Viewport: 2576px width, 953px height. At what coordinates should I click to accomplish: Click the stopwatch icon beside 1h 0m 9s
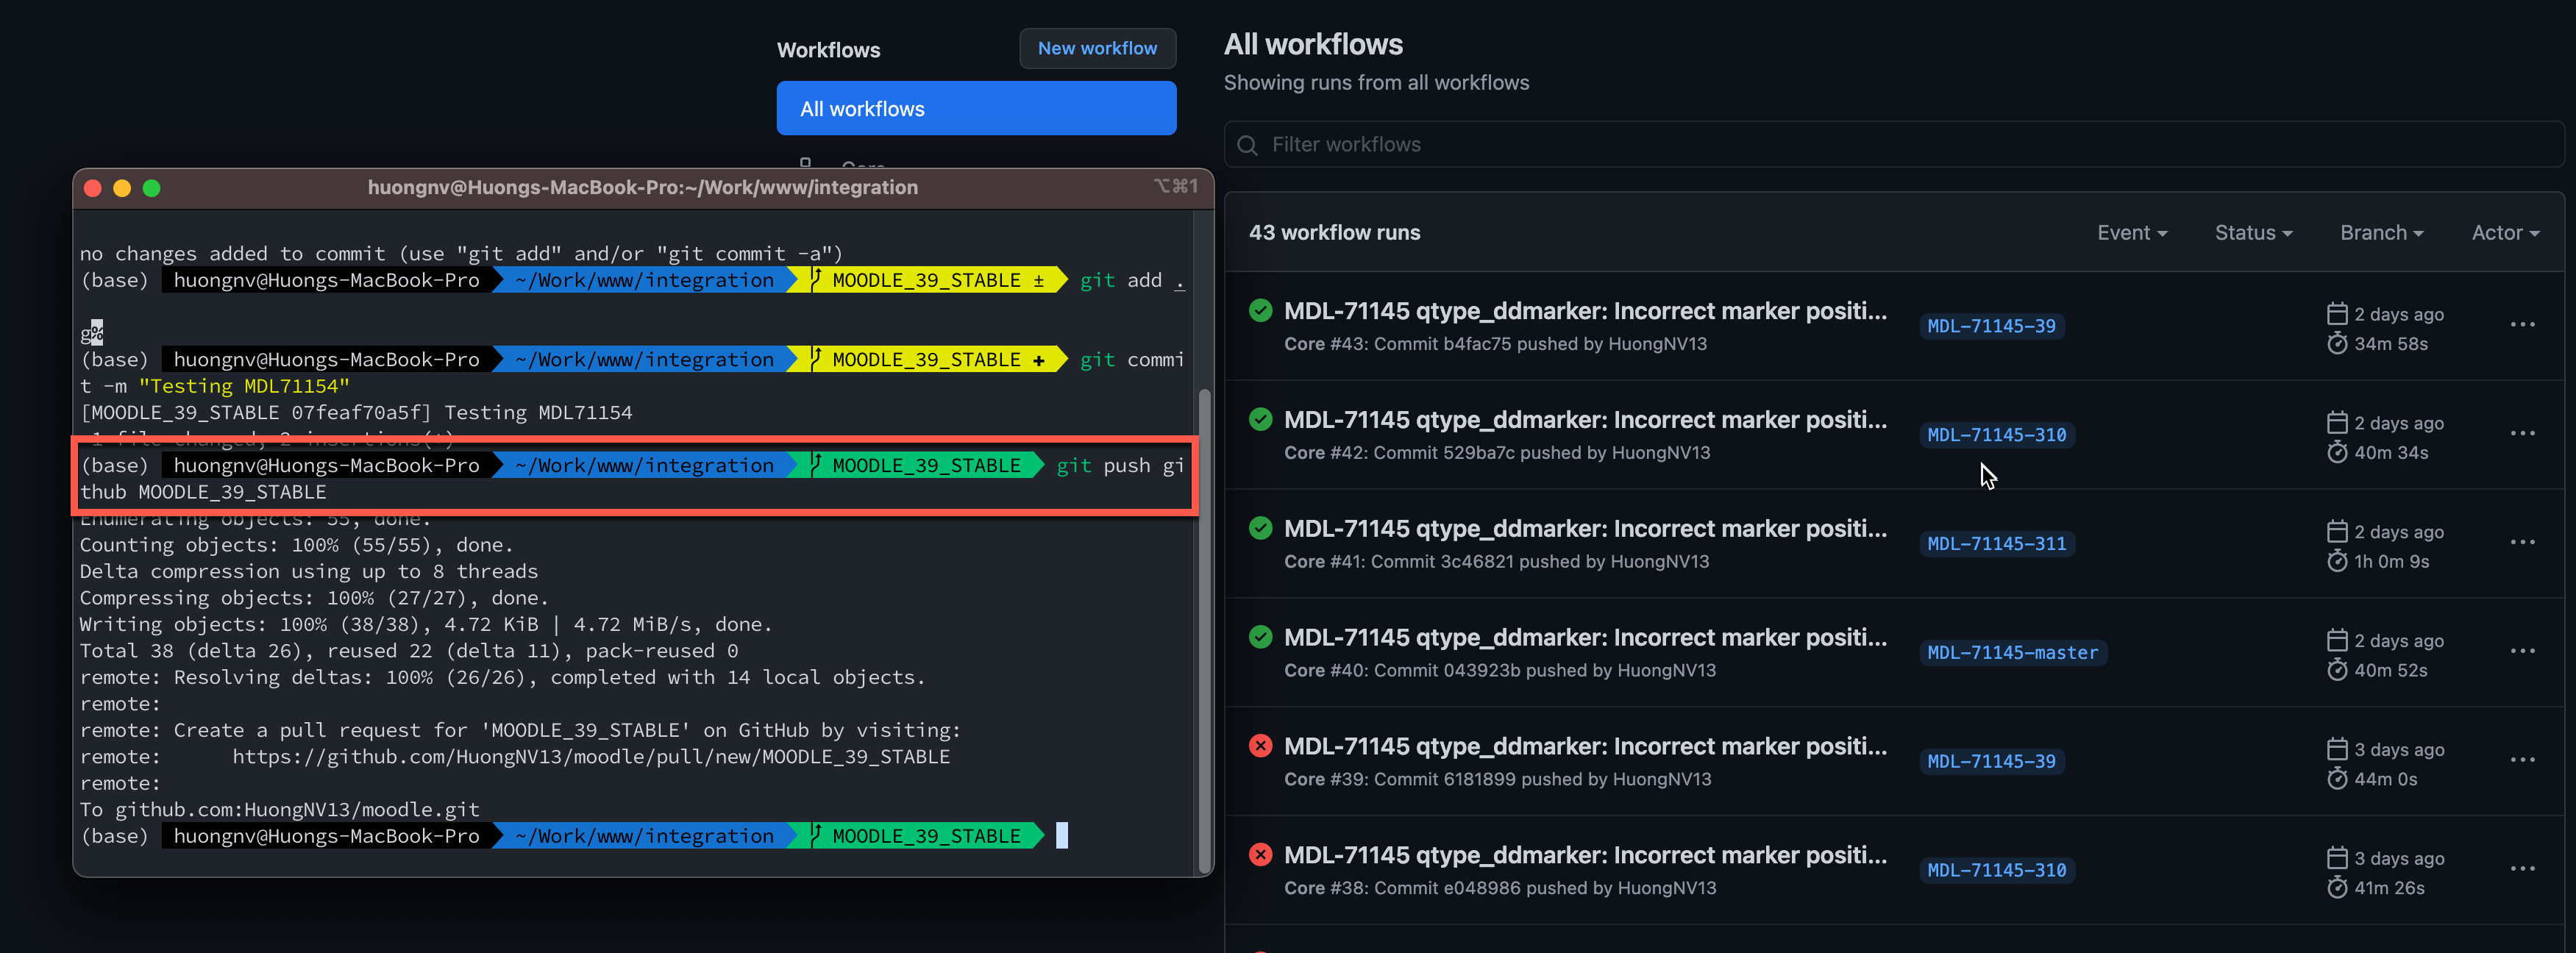click(2337, 562)
